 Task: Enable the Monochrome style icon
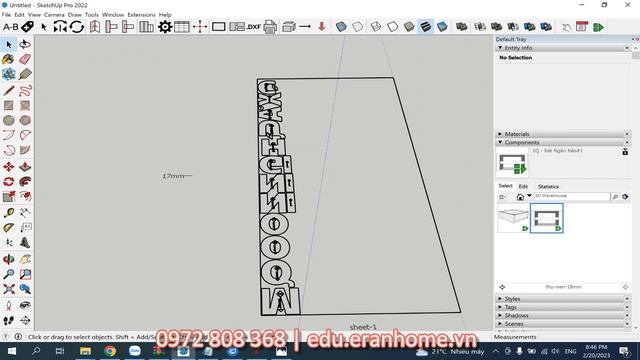[442, 27]
